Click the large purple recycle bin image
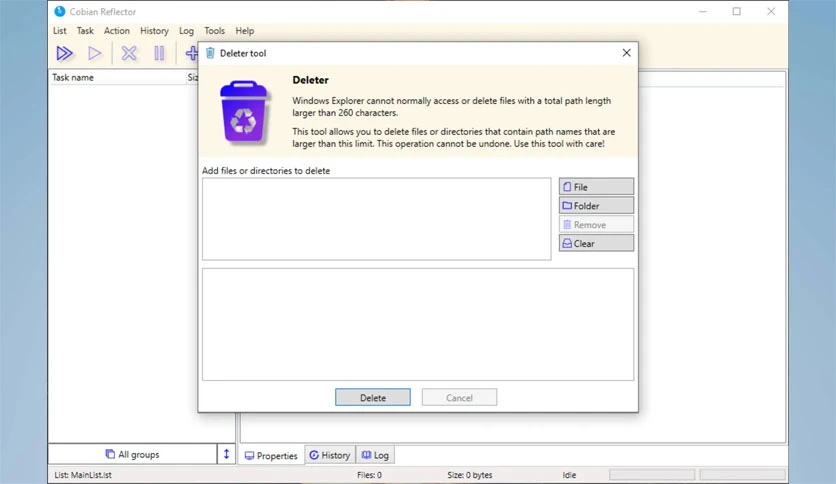This screenshot has width=836, height=484. pyautogui.click(x=244, y=112)
